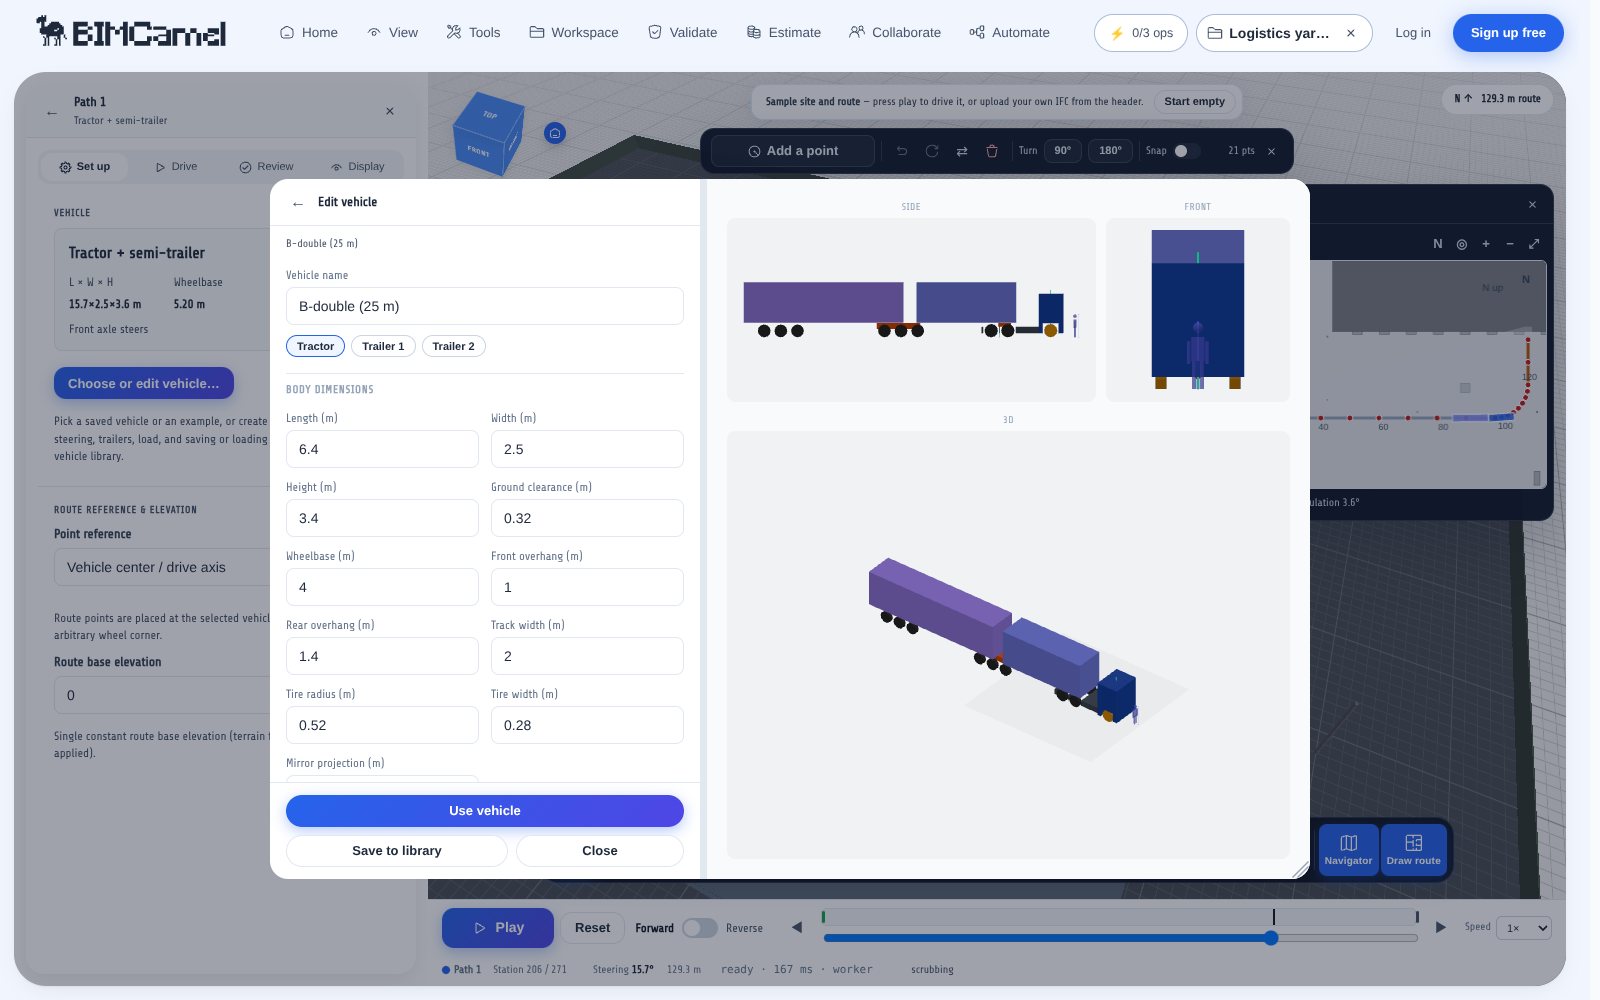The height and width of the screenshot is (1000, 1600).
Task: Switch to the Drive tab
Action: pyautogui.click(x=176, y=167)
